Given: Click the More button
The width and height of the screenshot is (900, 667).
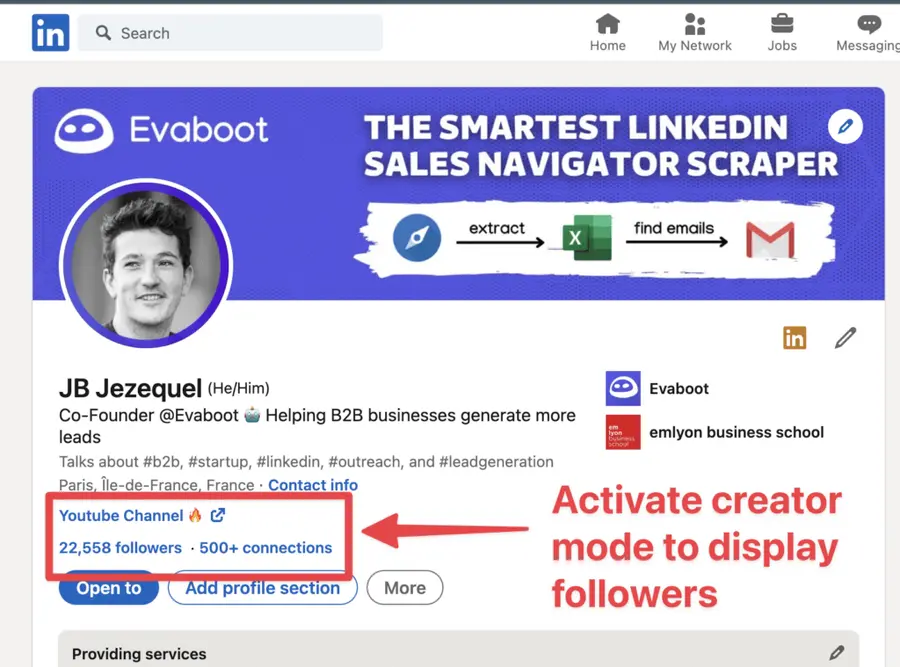Looking at the screenshot, I should [x=405, y=588].
